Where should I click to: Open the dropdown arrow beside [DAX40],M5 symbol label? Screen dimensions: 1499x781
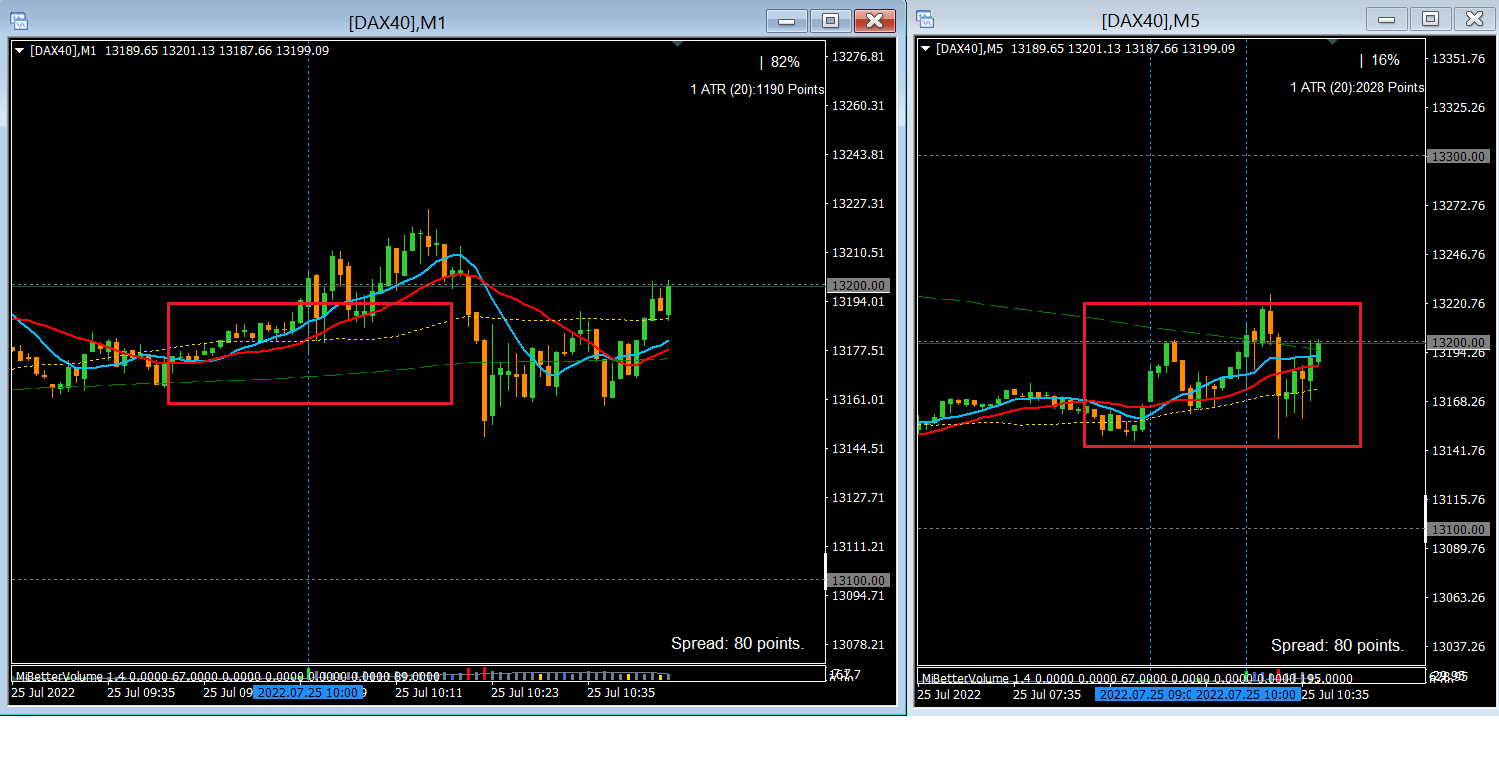925,48
